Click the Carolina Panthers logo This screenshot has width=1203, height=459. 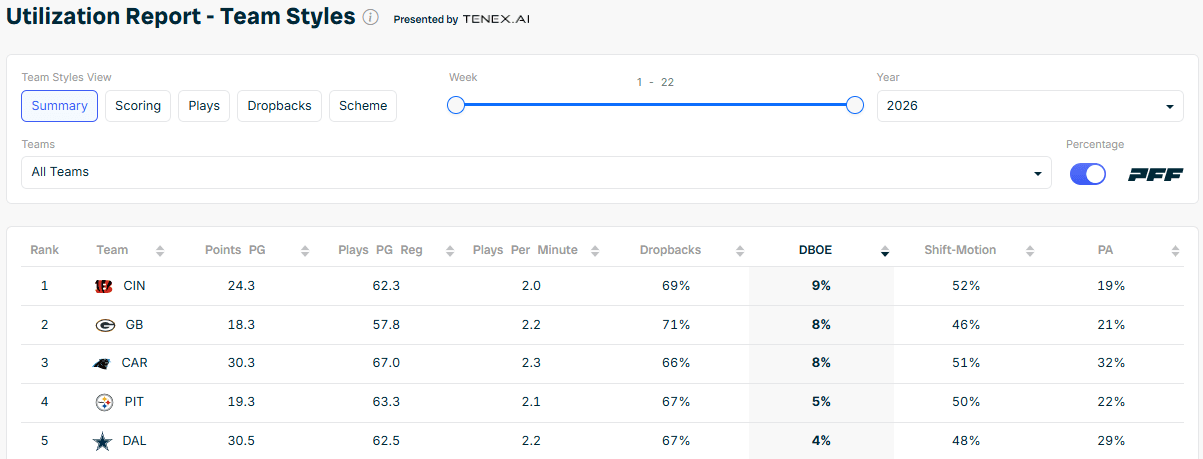[x=104, y=363]
